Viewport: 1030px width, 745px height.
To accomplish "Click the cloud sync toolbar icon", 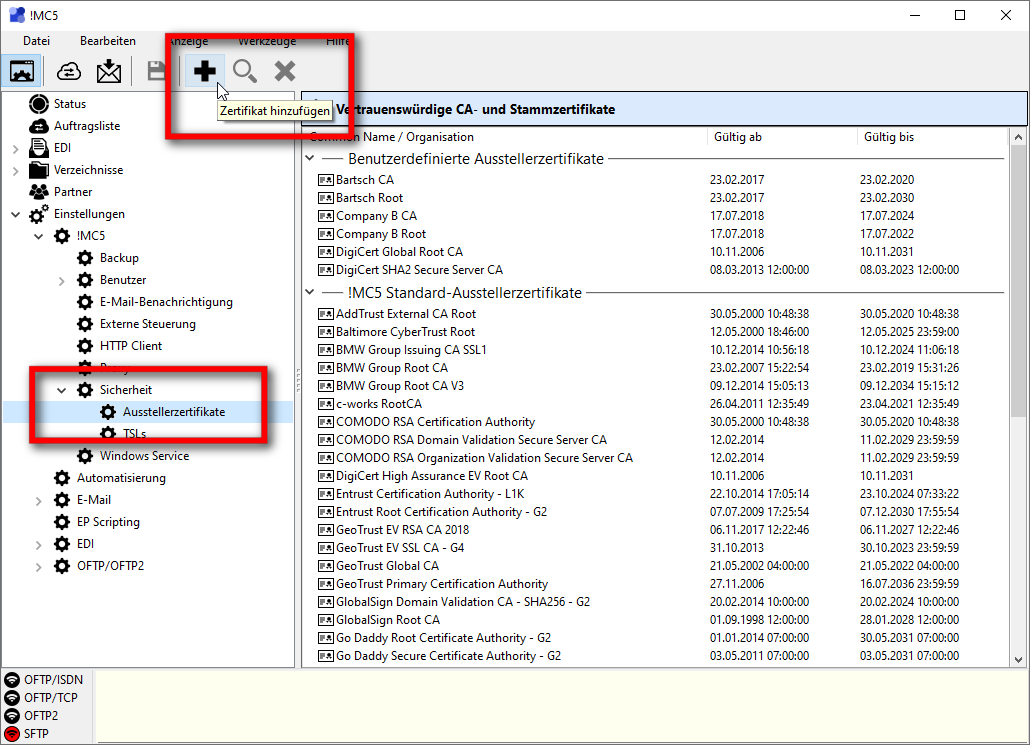I will [x=69, y=71].
